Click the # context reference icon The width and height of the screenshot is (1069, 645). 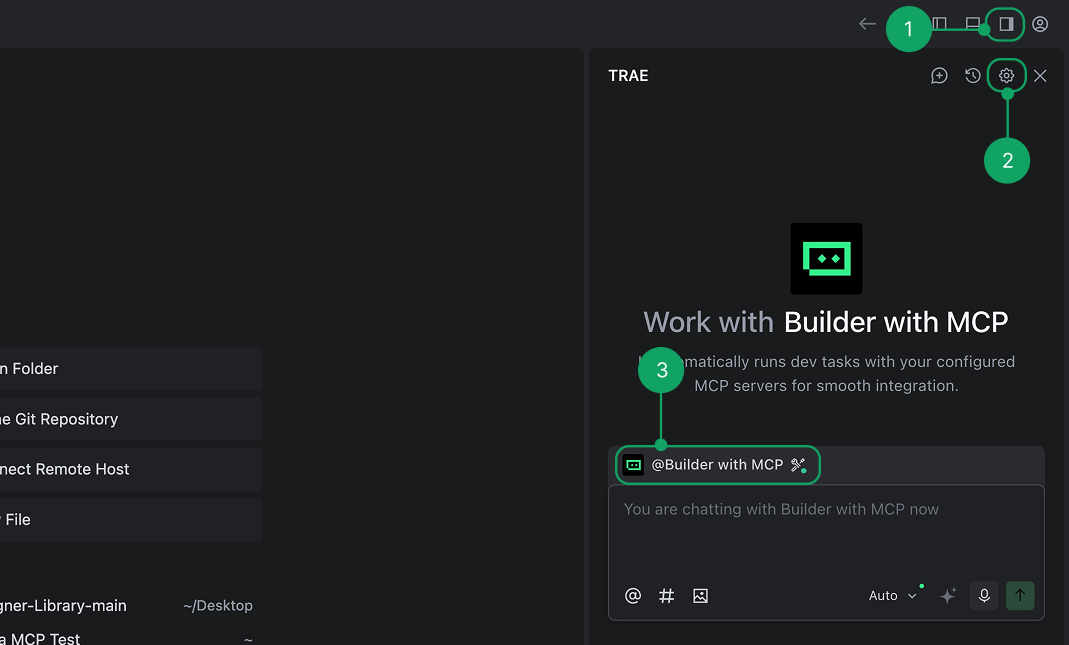pos(666,596)
